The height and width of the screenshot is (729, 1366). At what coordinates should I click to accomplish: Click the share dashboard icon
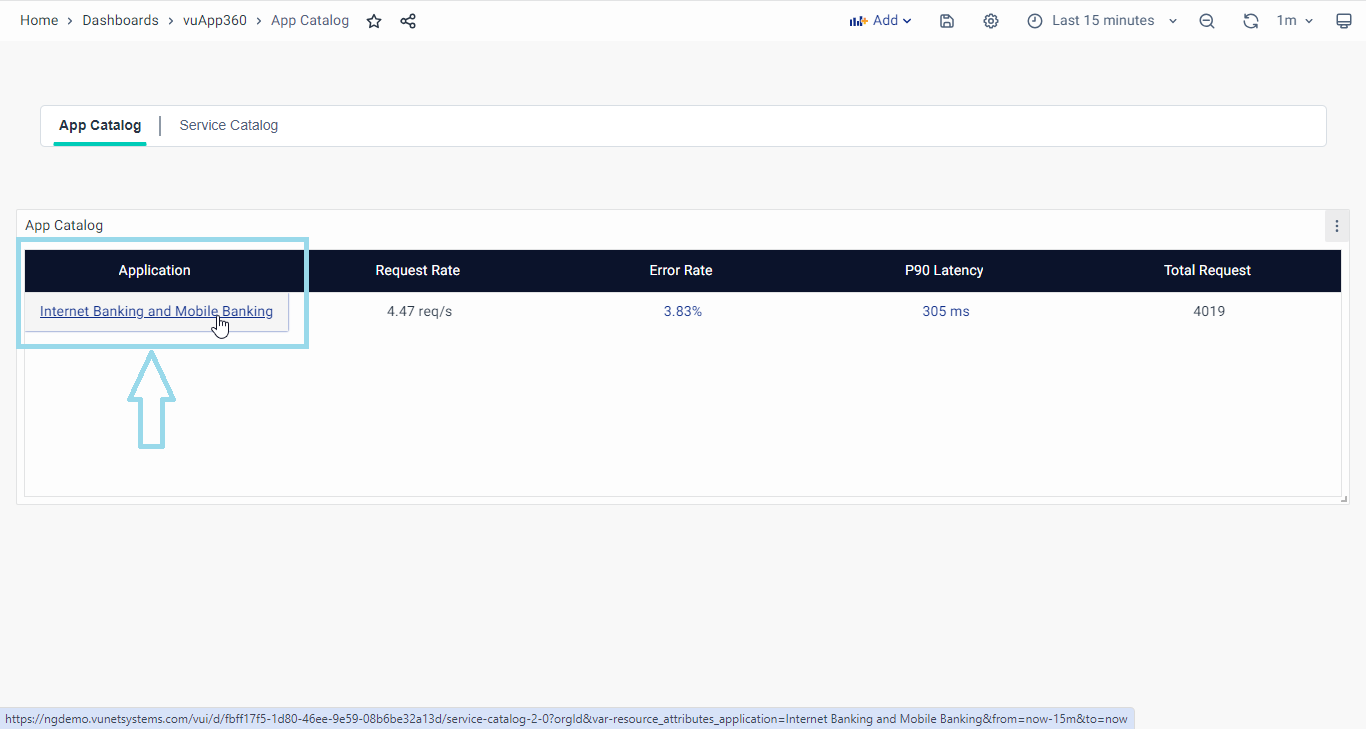click(x=408, y=21)
